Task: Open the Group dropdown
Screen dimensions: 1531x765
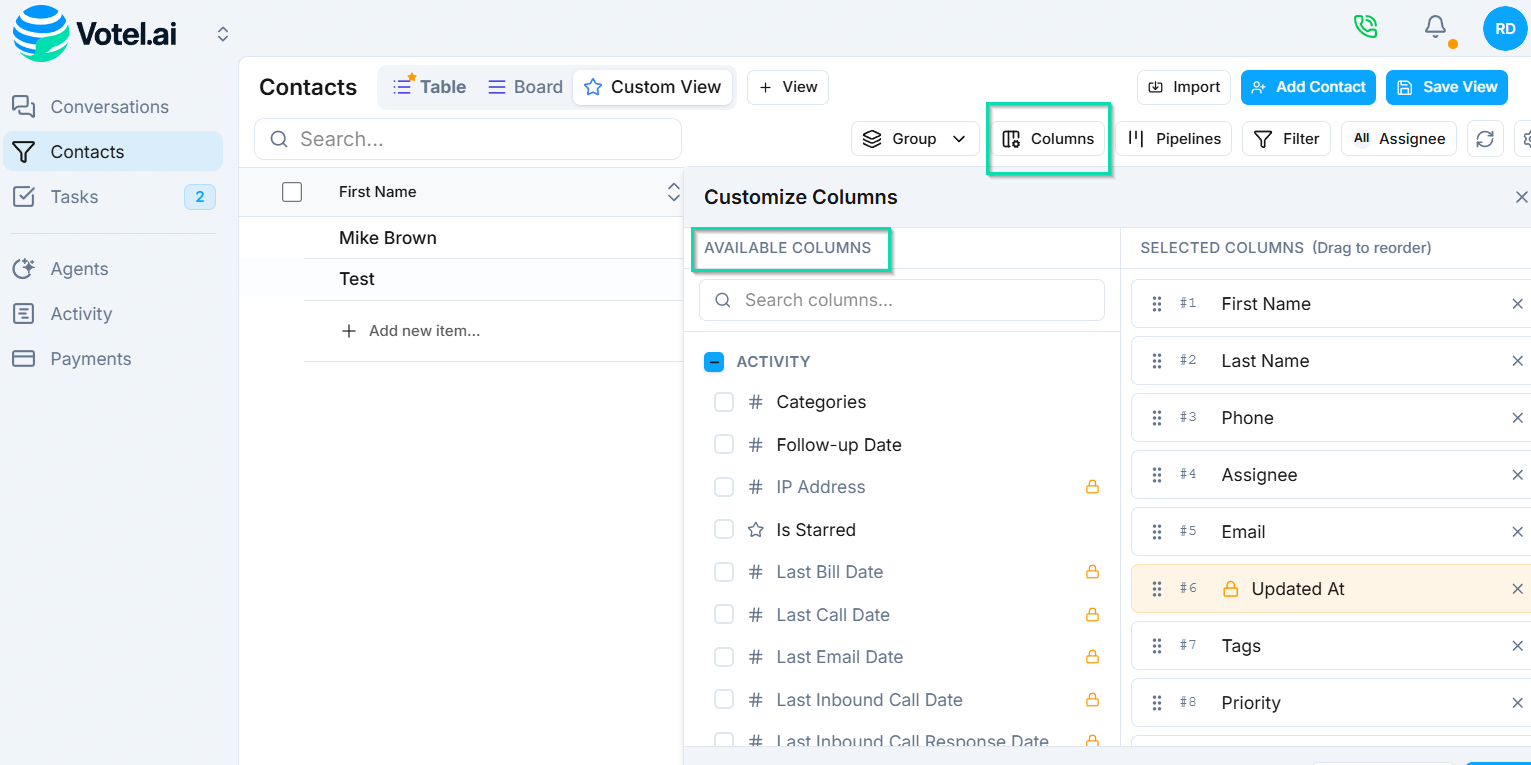Action: 915,139
